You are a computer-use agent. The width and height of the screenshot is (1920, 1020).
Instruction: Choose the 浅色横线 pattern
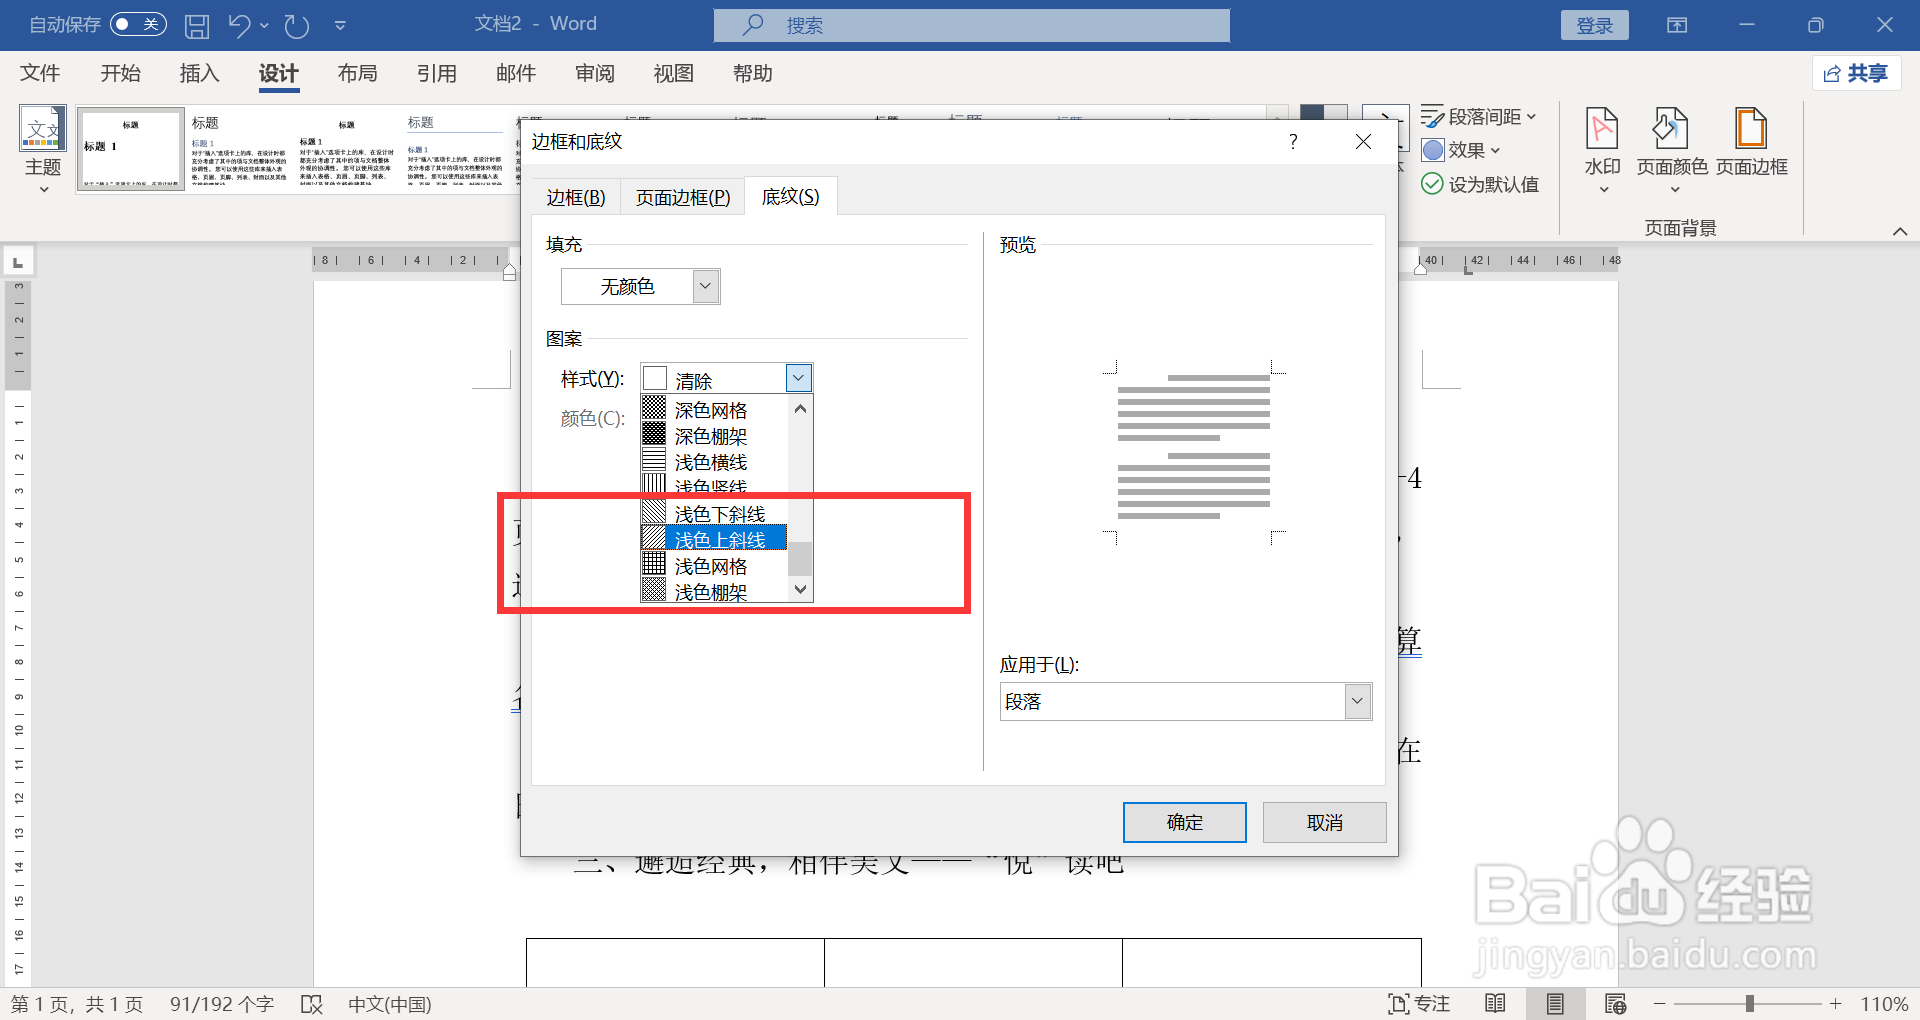pos(713,462)
